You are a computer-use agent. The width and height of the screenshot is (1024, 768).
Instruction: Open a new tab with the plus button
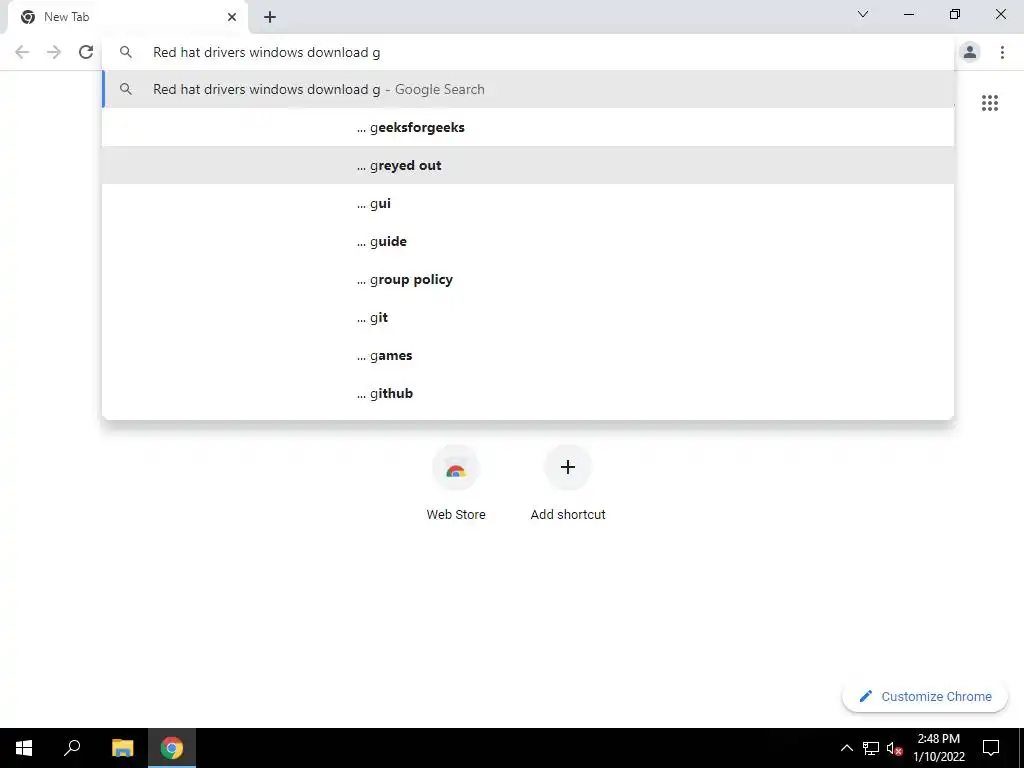270,17
